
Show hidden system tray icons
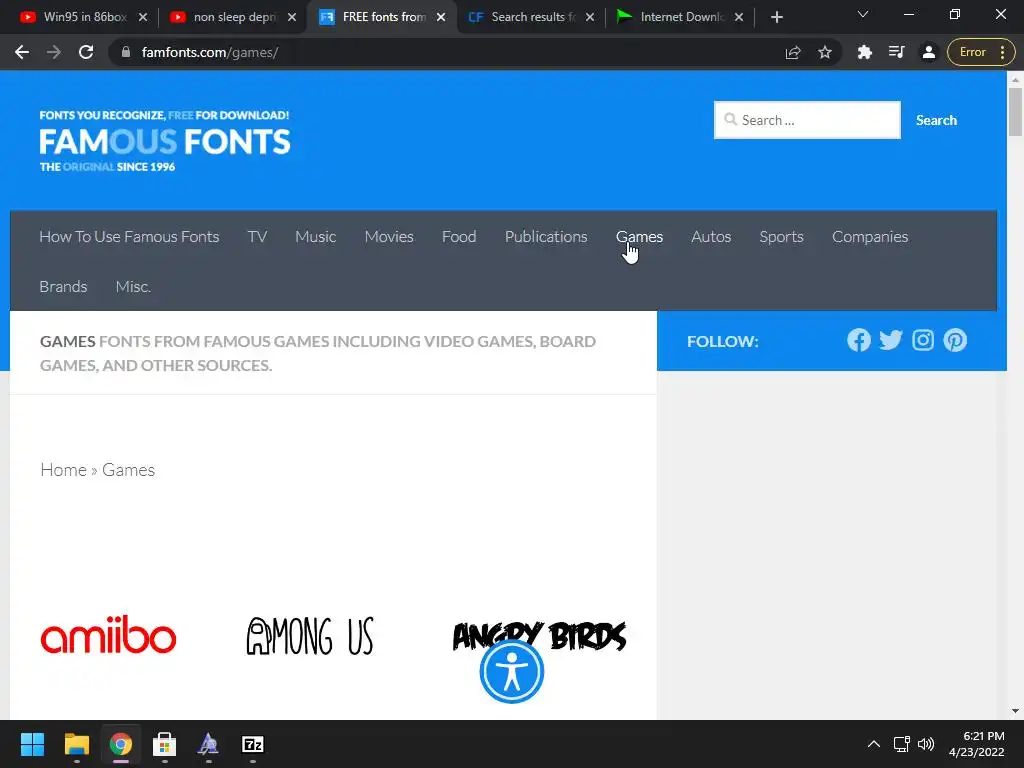coord(874,744)
